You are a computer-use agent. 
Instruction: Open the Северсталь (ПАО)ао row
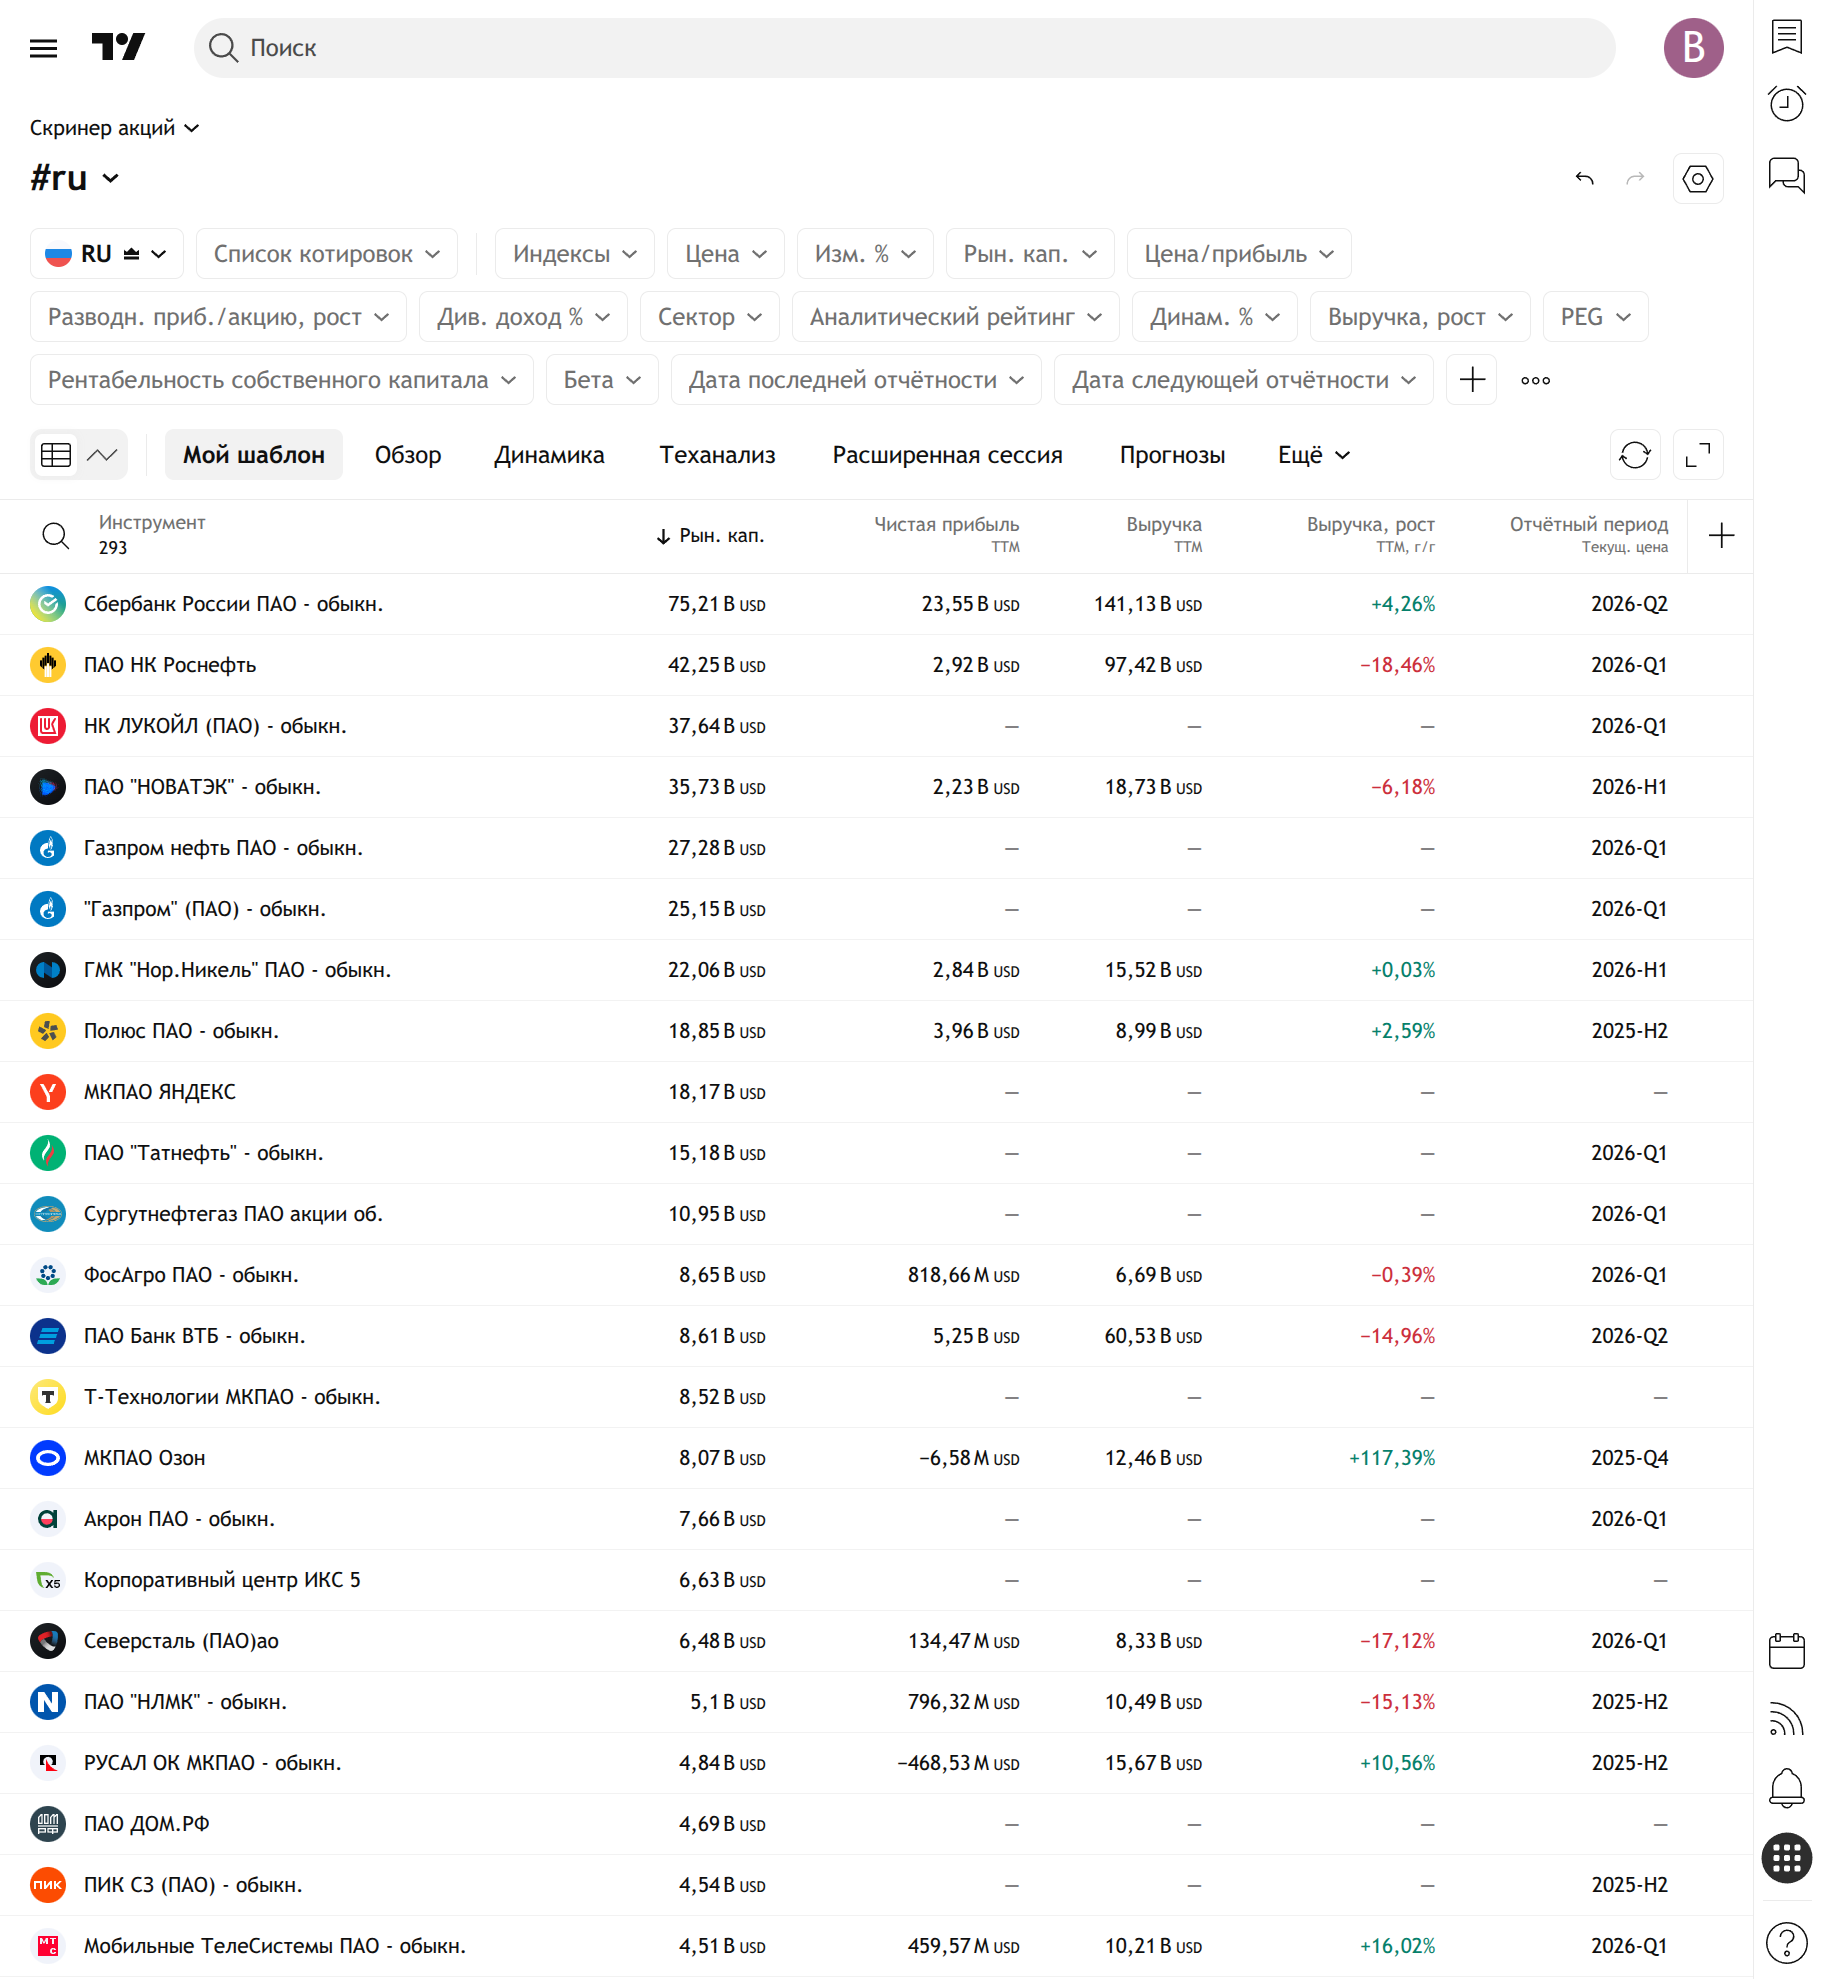click(x=876, y=1641)
